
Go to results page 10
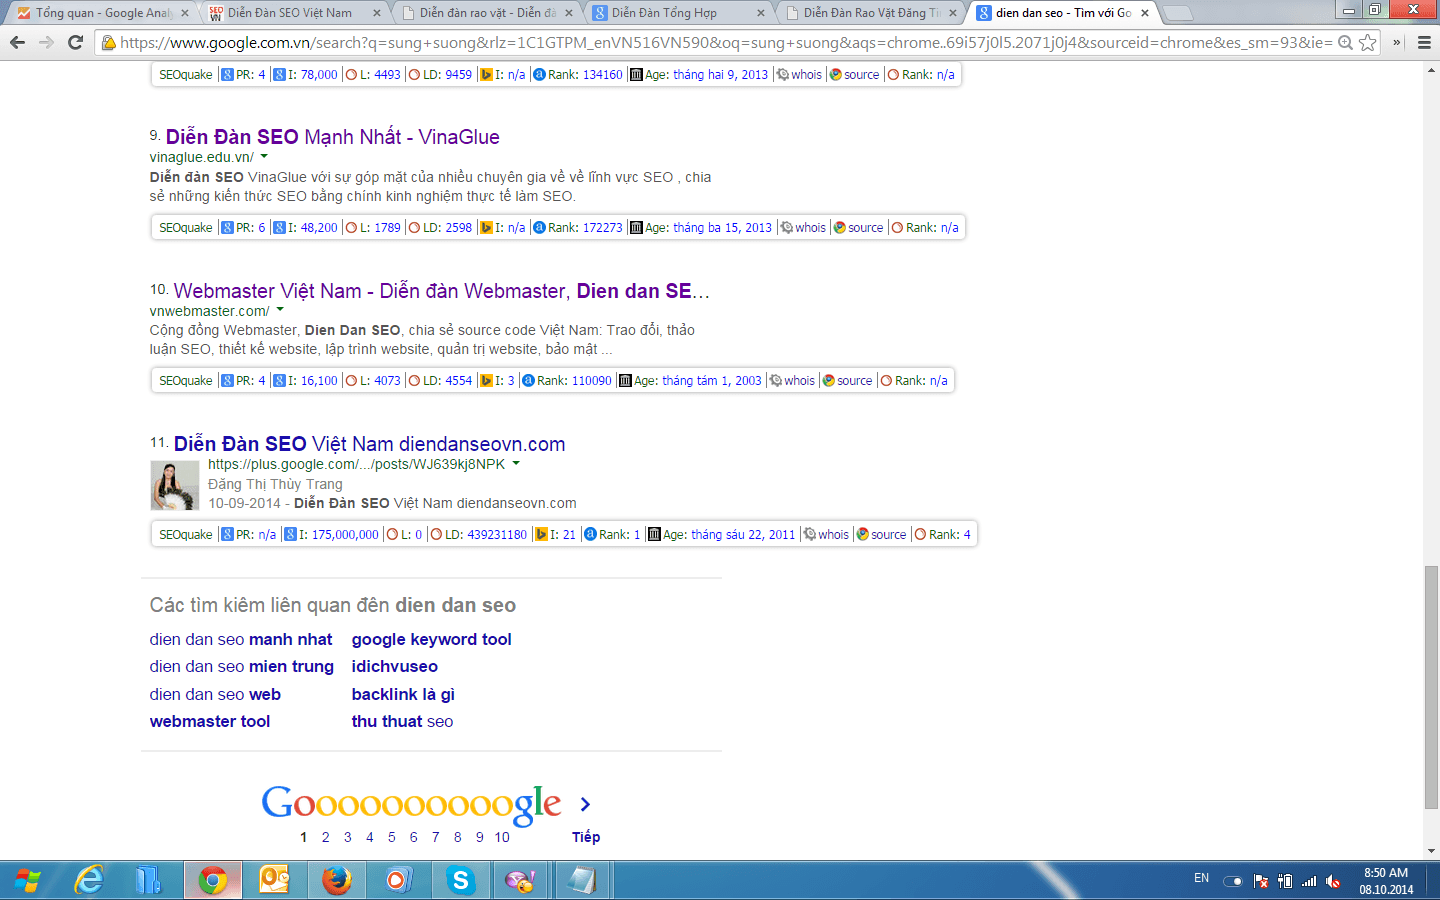[502, 837]
